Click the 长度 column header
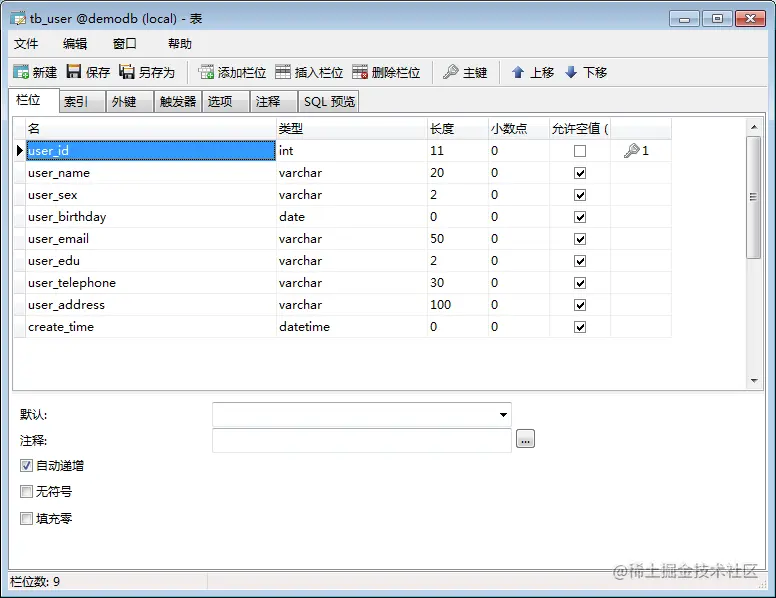Image resolution: width=776 pixels, height=598 pixels. point(458,129)
